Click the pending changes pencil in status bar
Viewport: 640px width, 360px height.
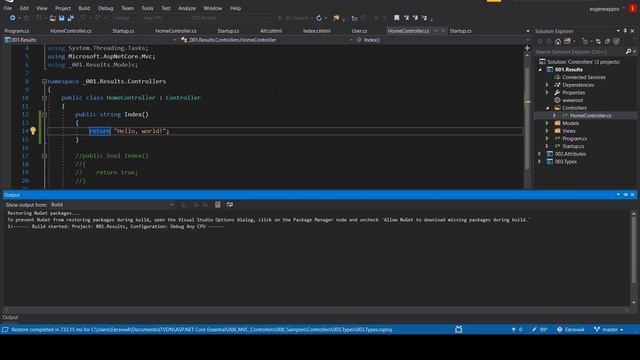(x=539, y=329)
